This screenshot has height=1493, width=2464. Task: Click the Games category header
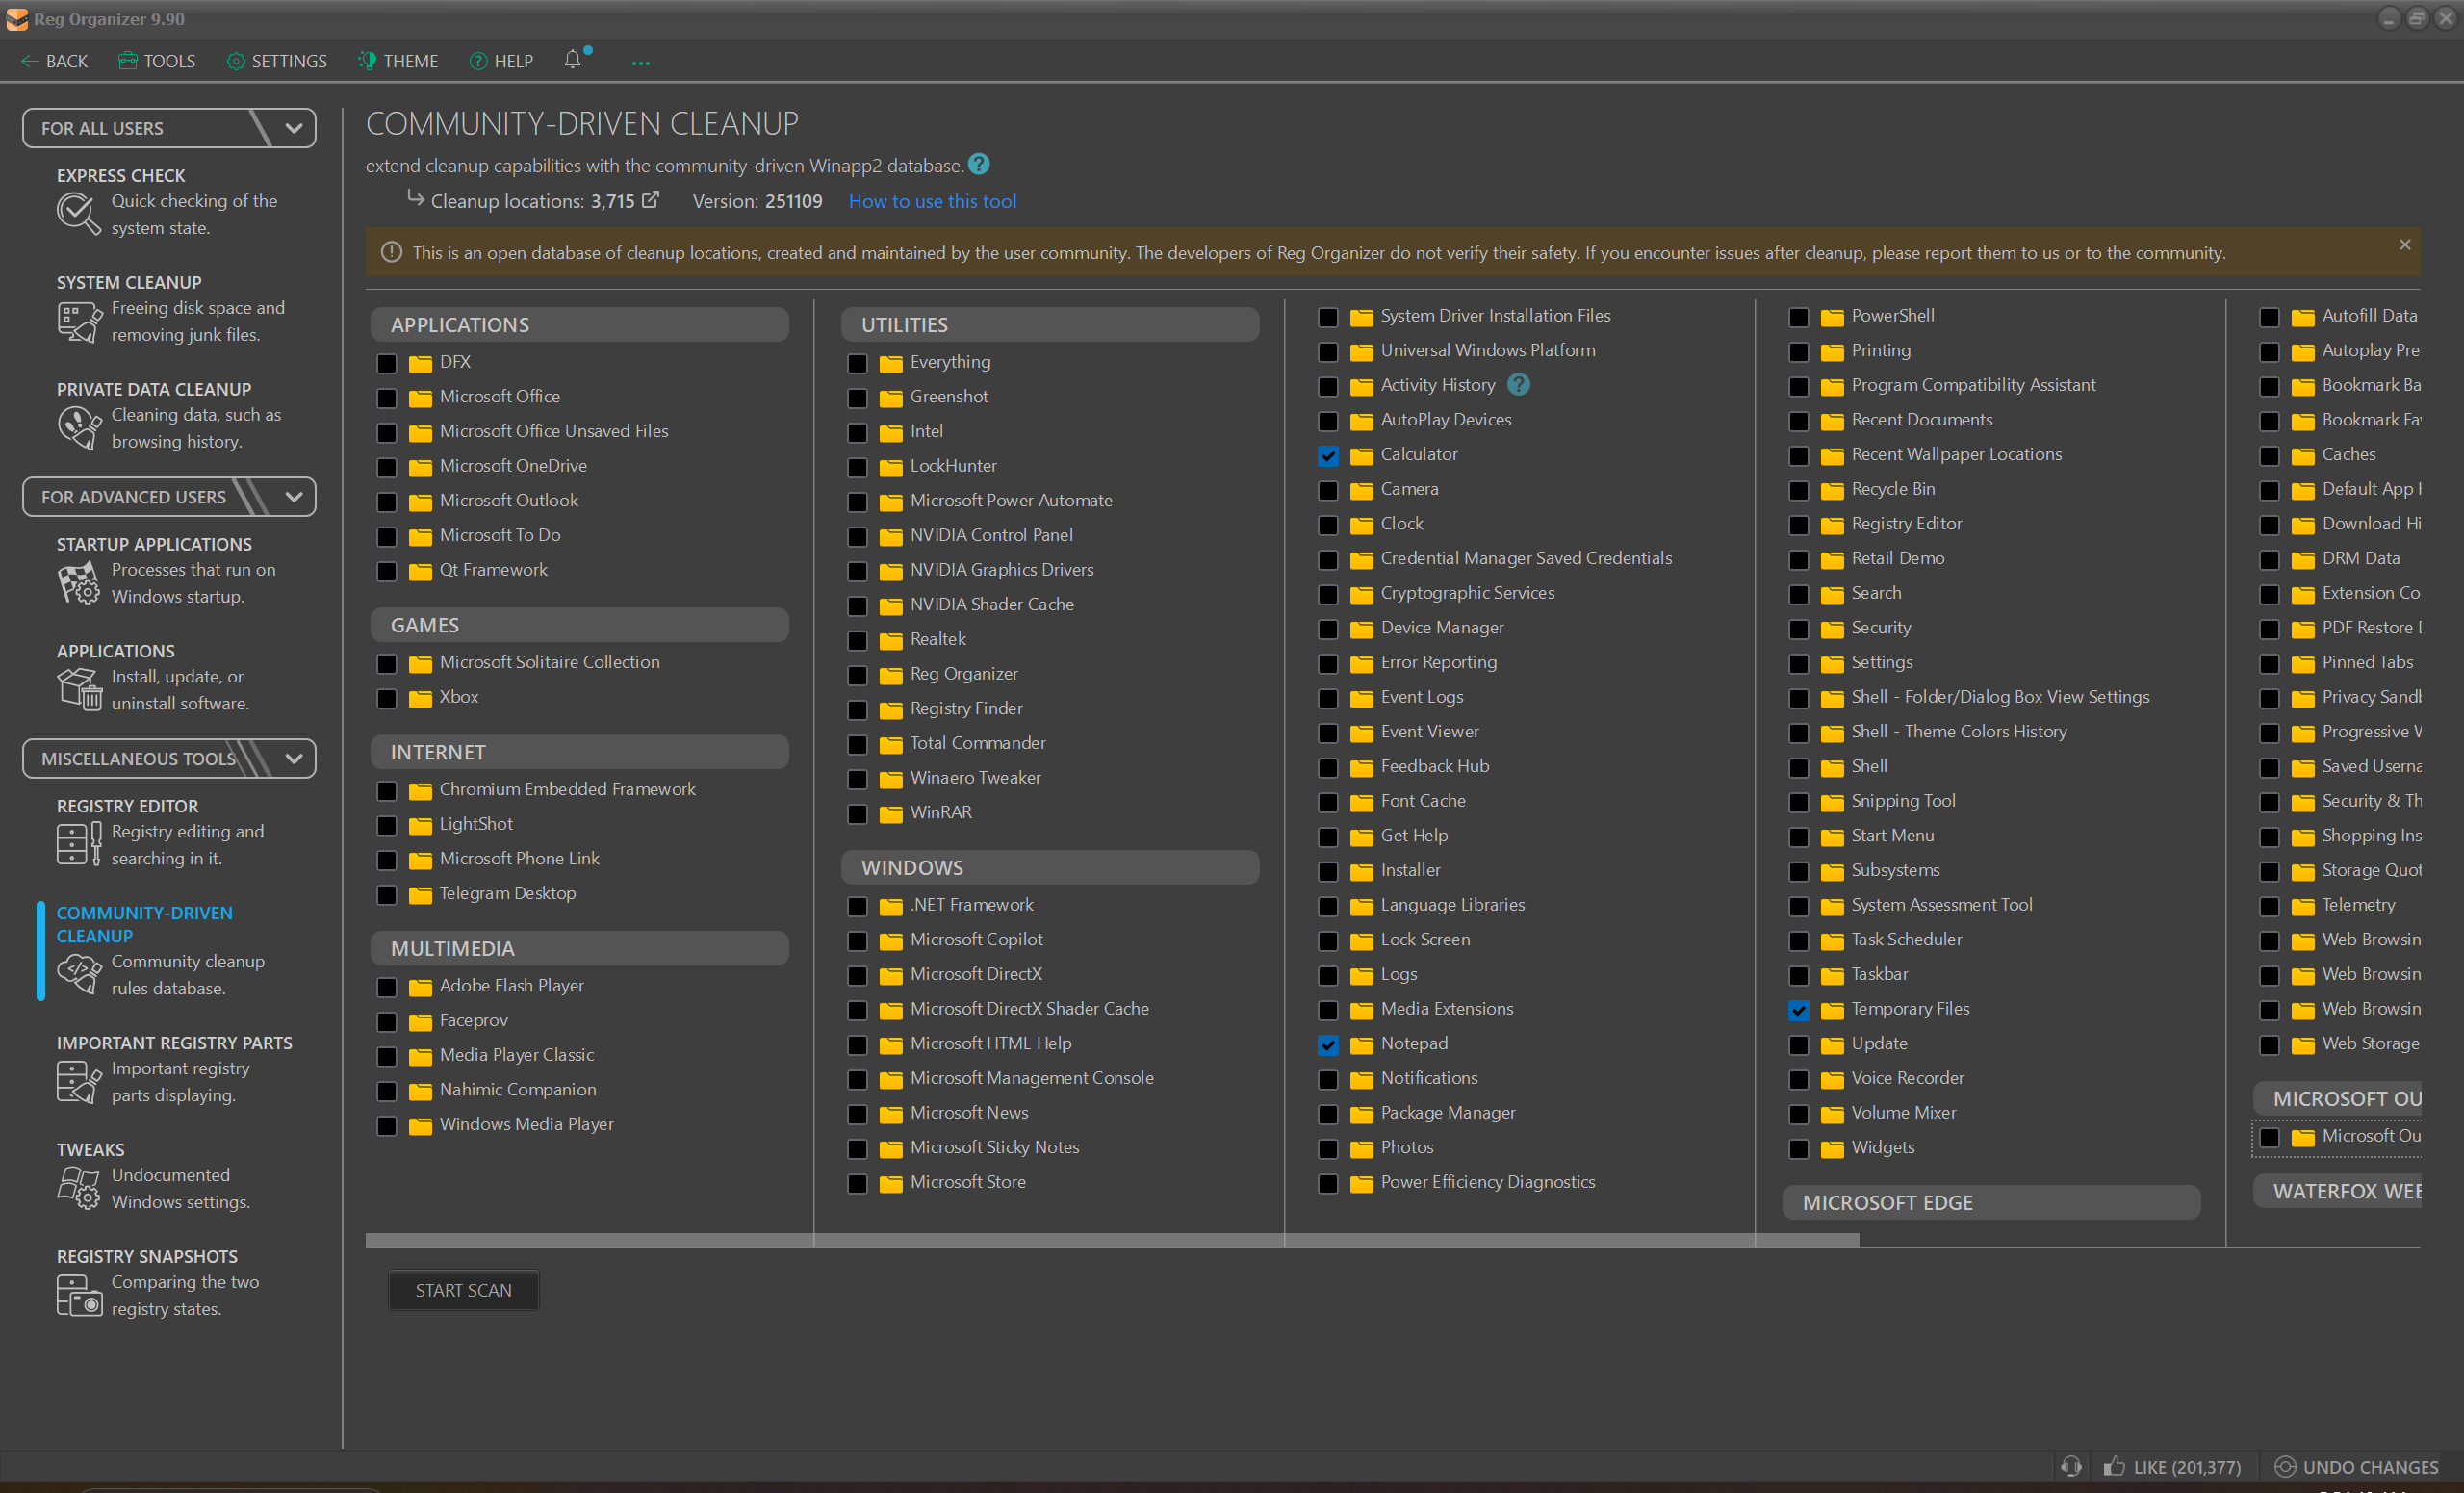(x=580, y=624)
